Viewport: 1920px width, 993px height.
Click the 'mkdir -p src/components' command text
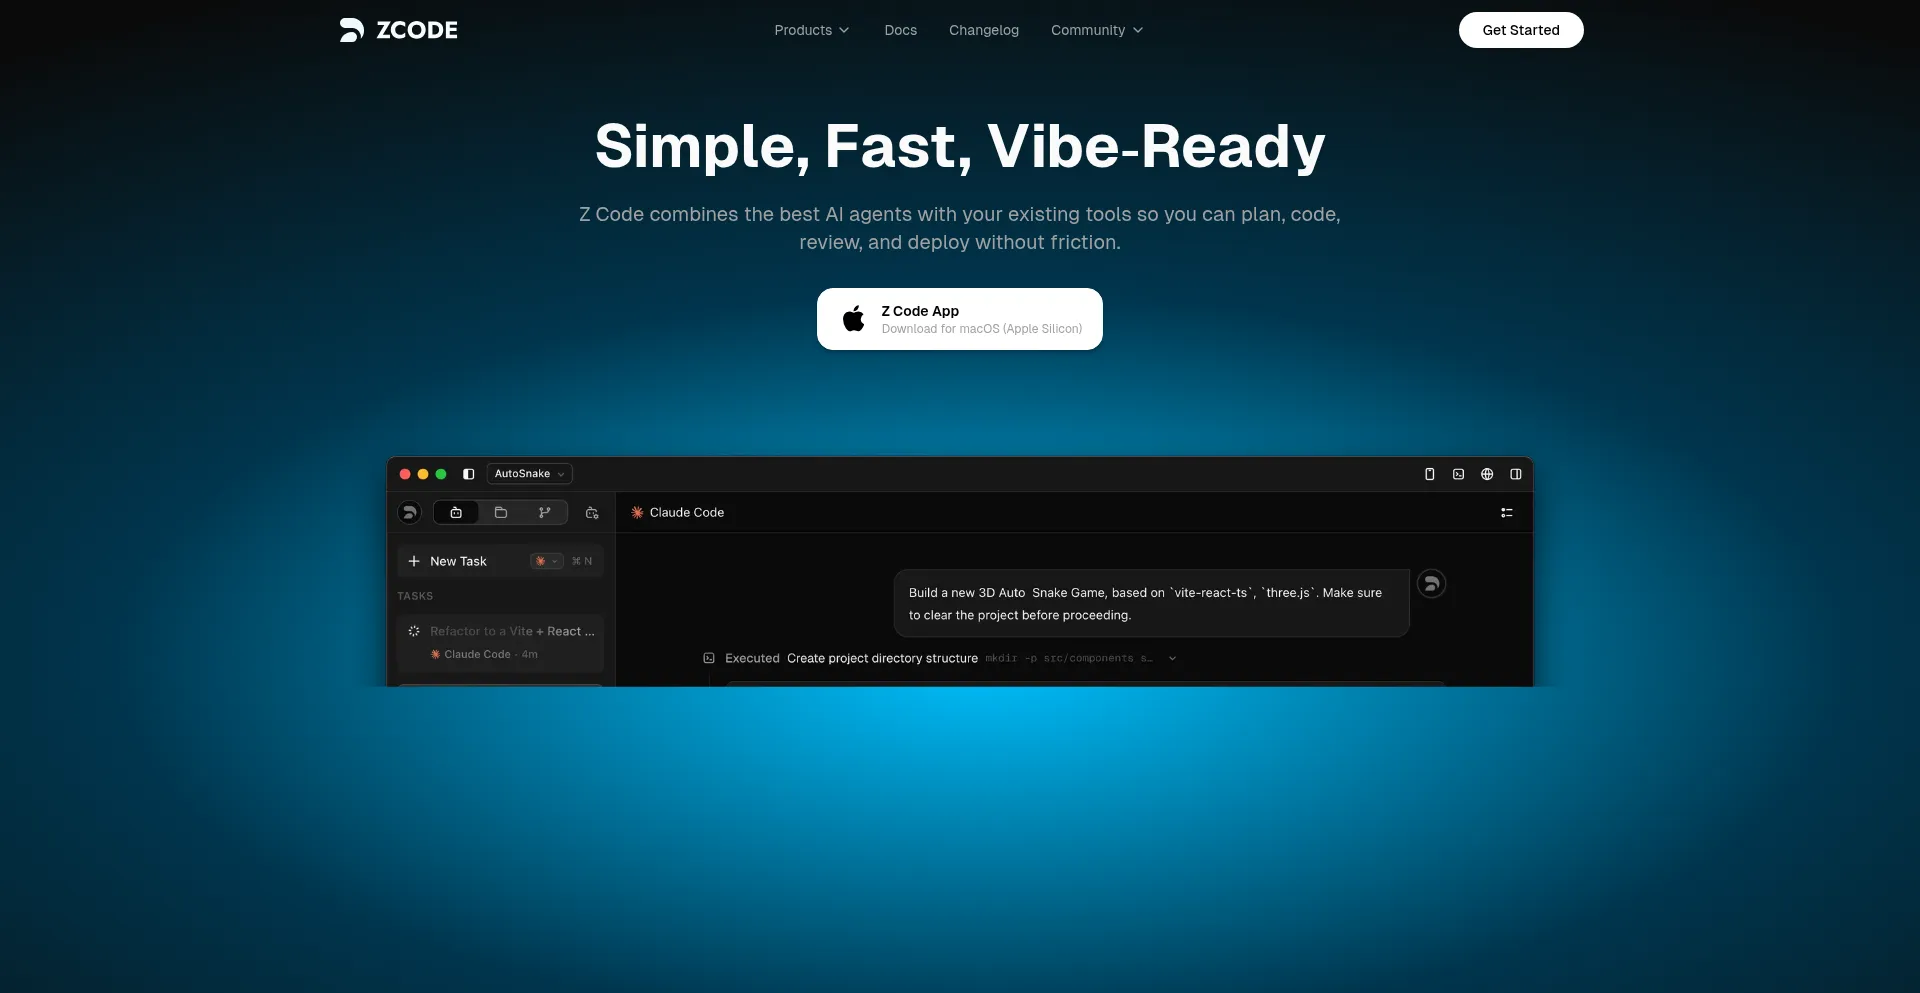[x=1069, y=658]
